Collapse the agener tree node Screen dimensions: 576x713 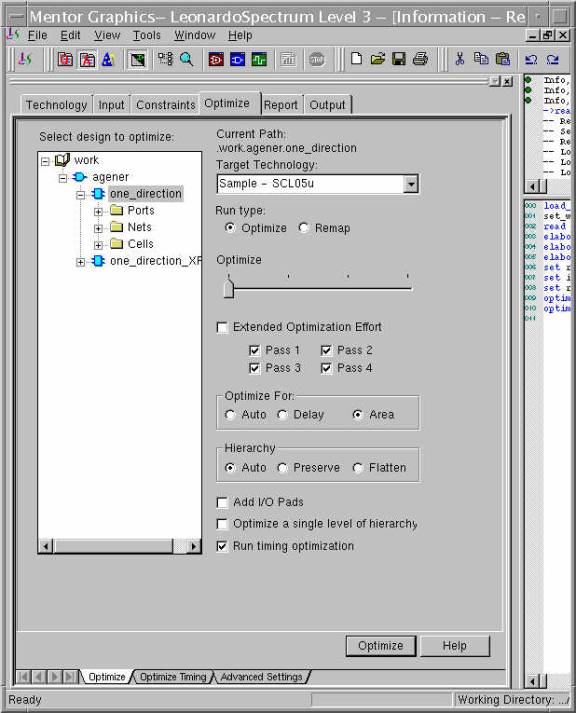coord(63,178)
